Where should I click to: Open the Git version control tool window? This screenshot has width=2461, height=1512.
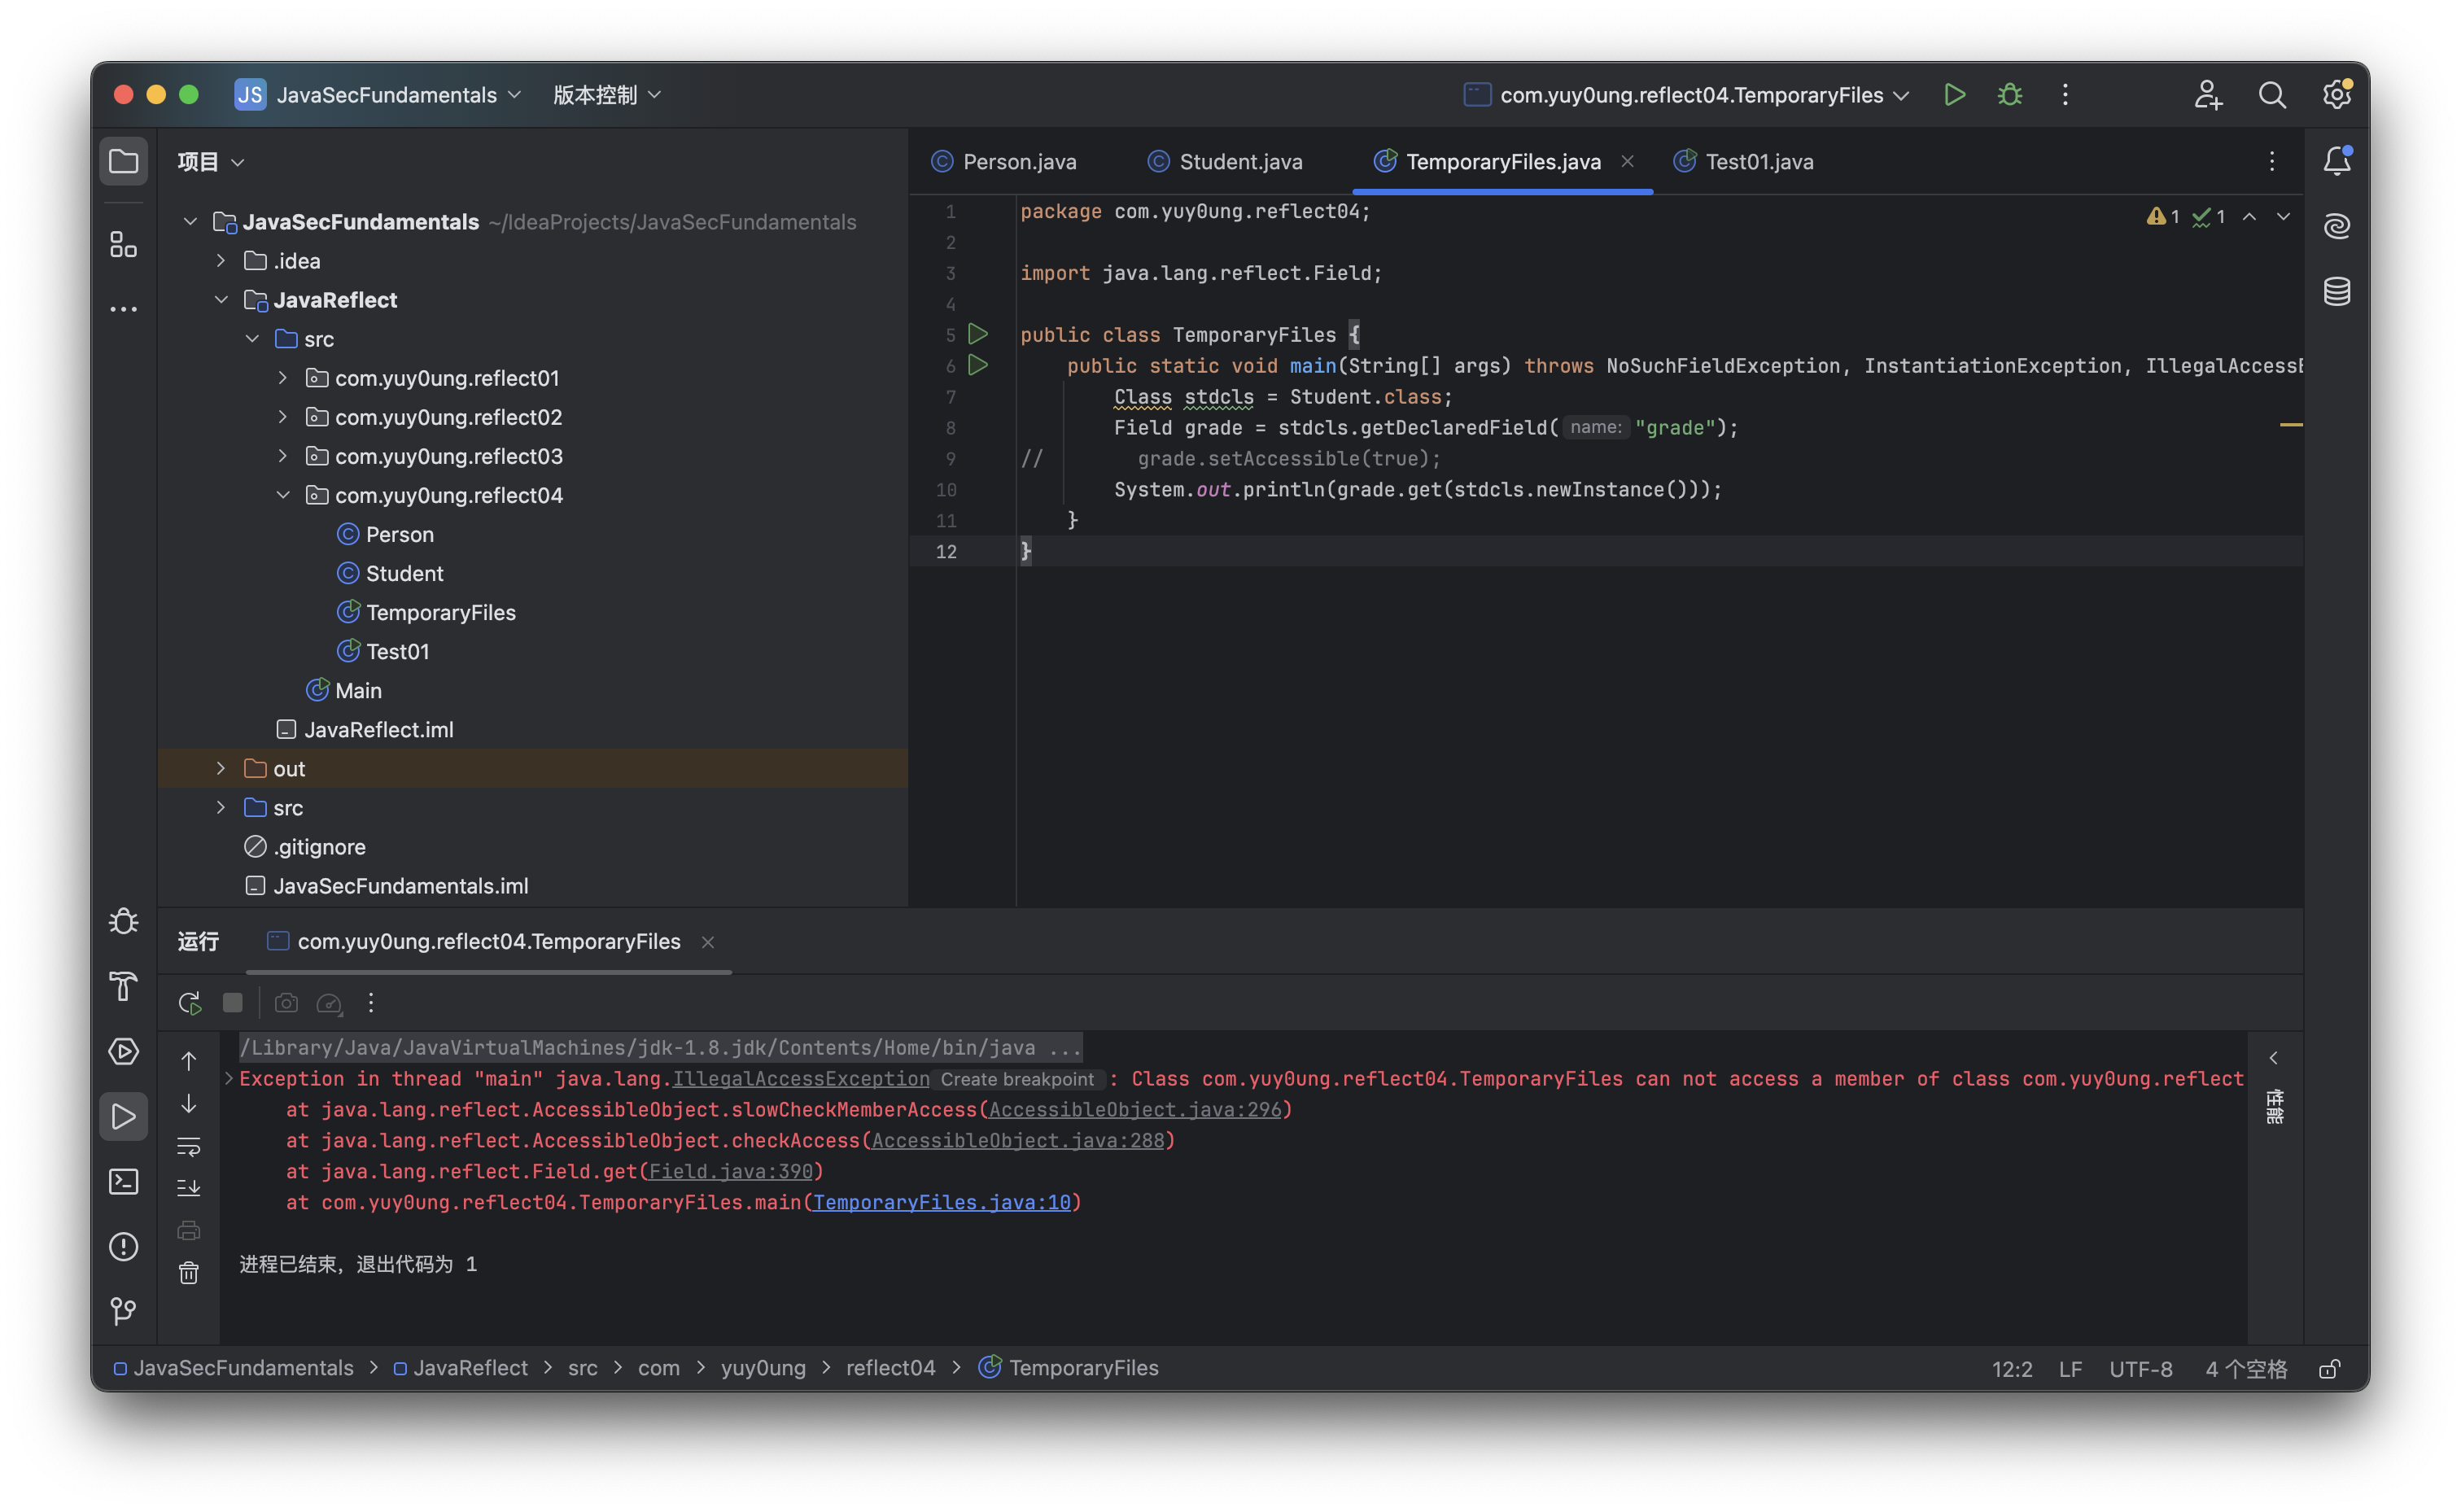click(123, 1311)
